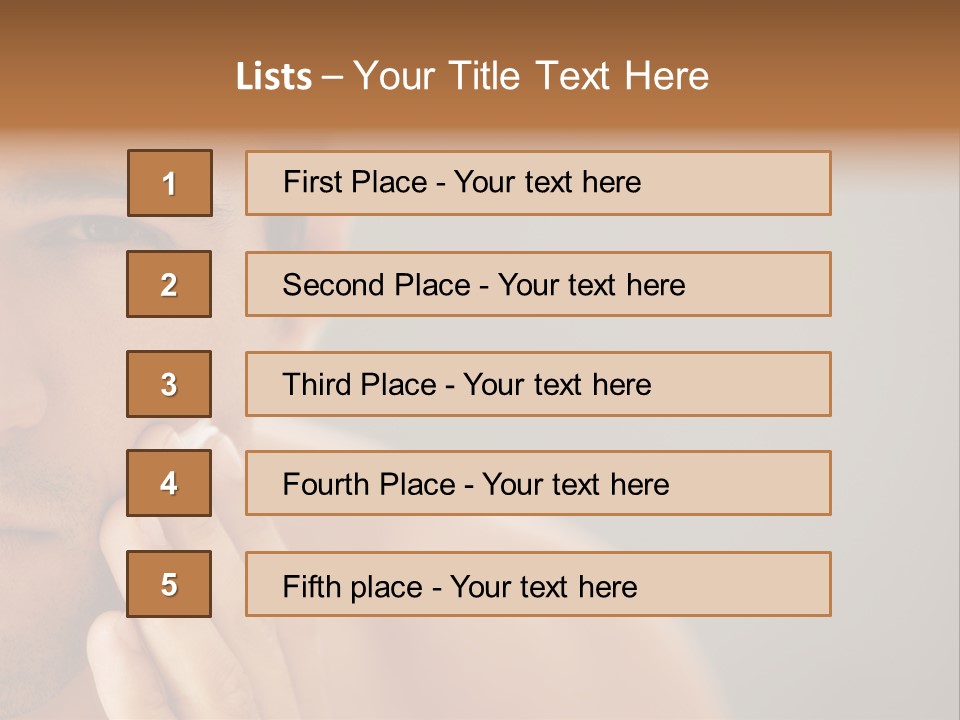Select the 'Fifth place - Your text here' box
This screenshot has height=720, width=960.
pos(538,584)
